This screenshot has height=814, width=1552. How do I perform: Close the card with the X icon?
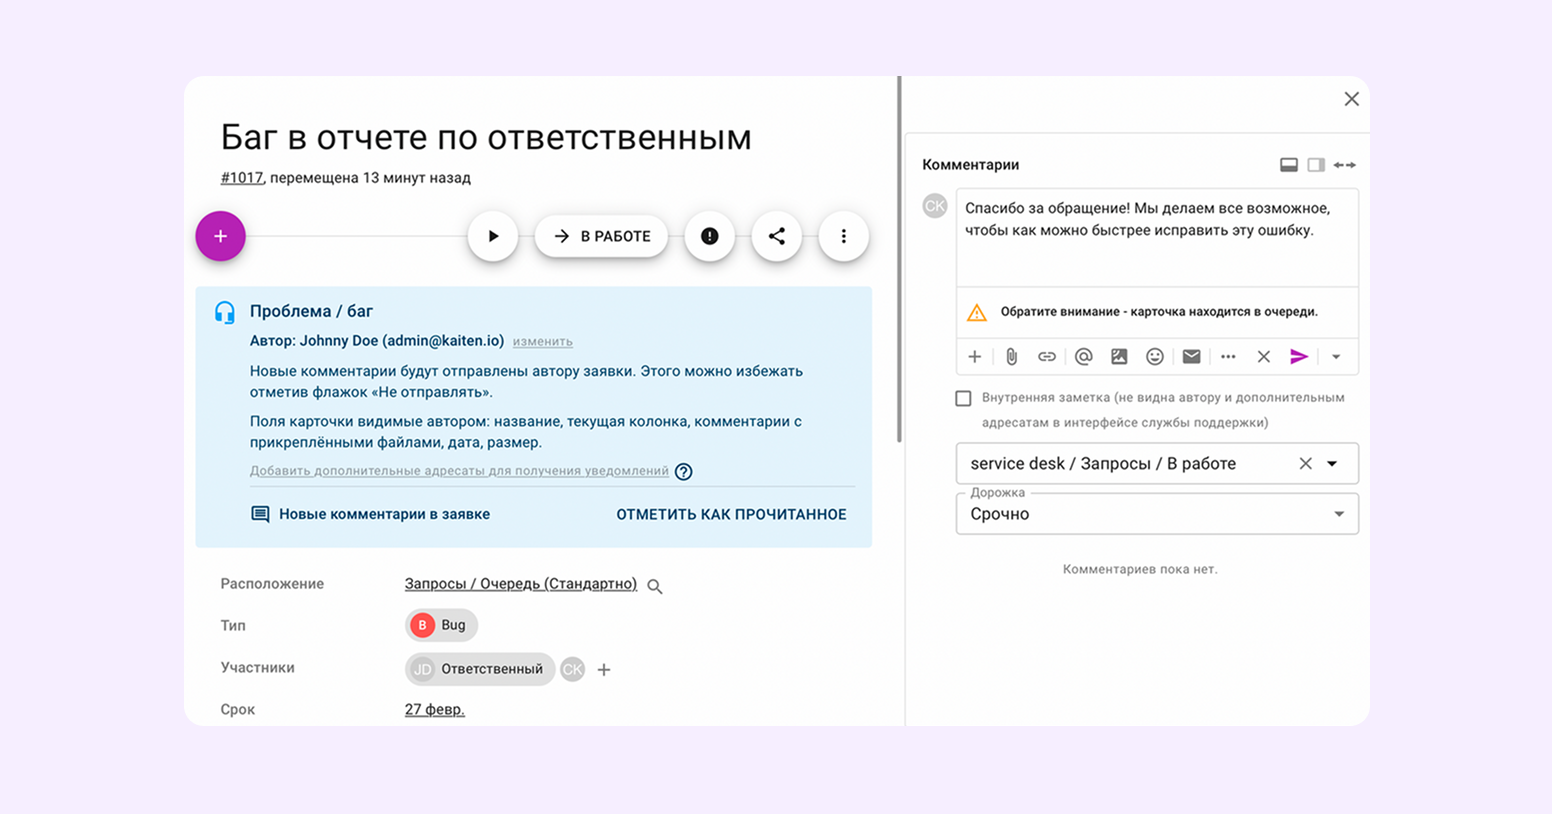click(x=1351, y=99)
